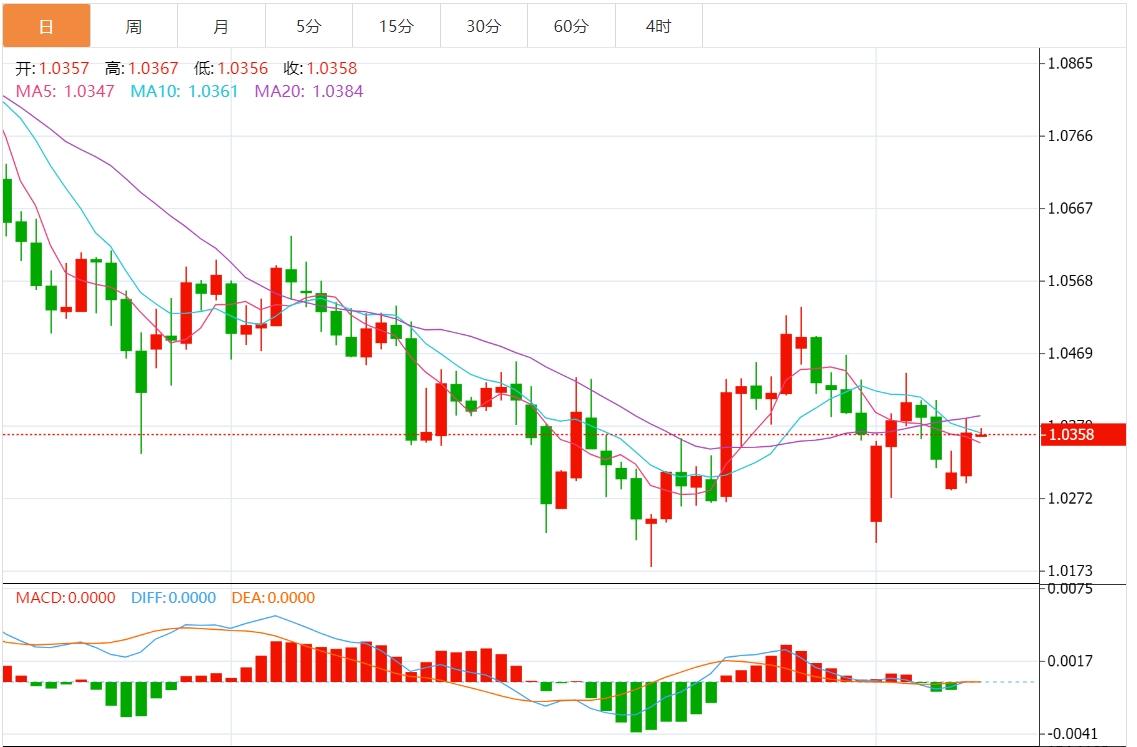Click the DIFF legend label
Screen dimensions: 1137x747
click(x=173, y=598)
